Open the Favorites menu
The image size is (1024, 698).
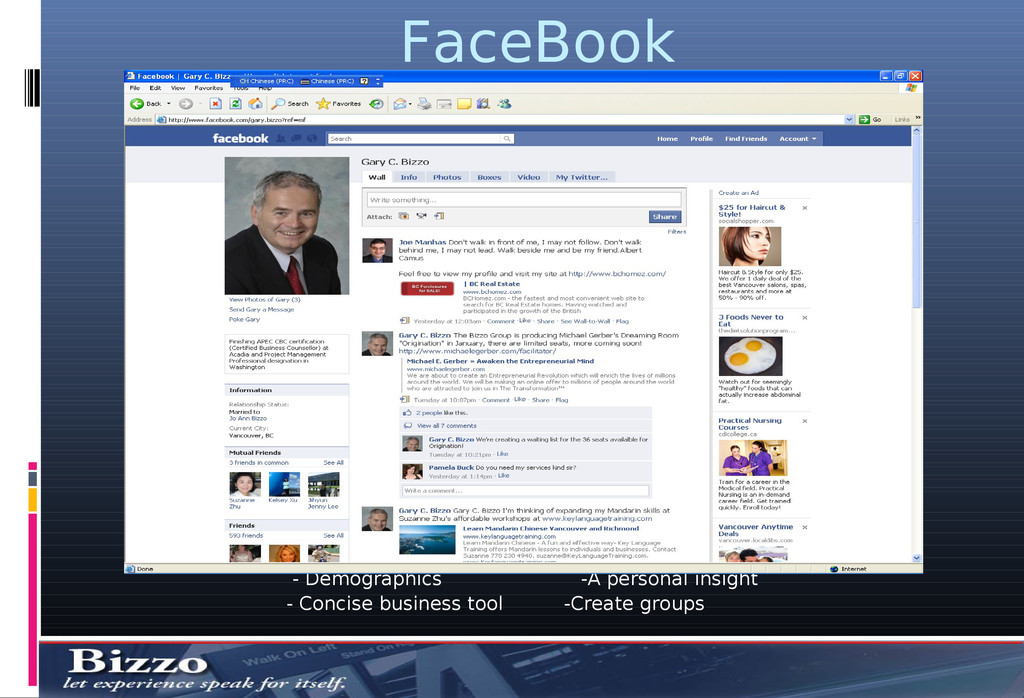(x=208, y=88)
